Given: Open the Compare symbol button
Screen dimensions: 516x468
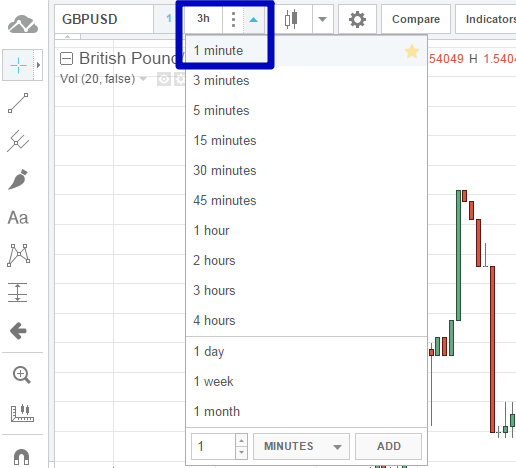Looking at the screenshot, I should coord(416,19).
